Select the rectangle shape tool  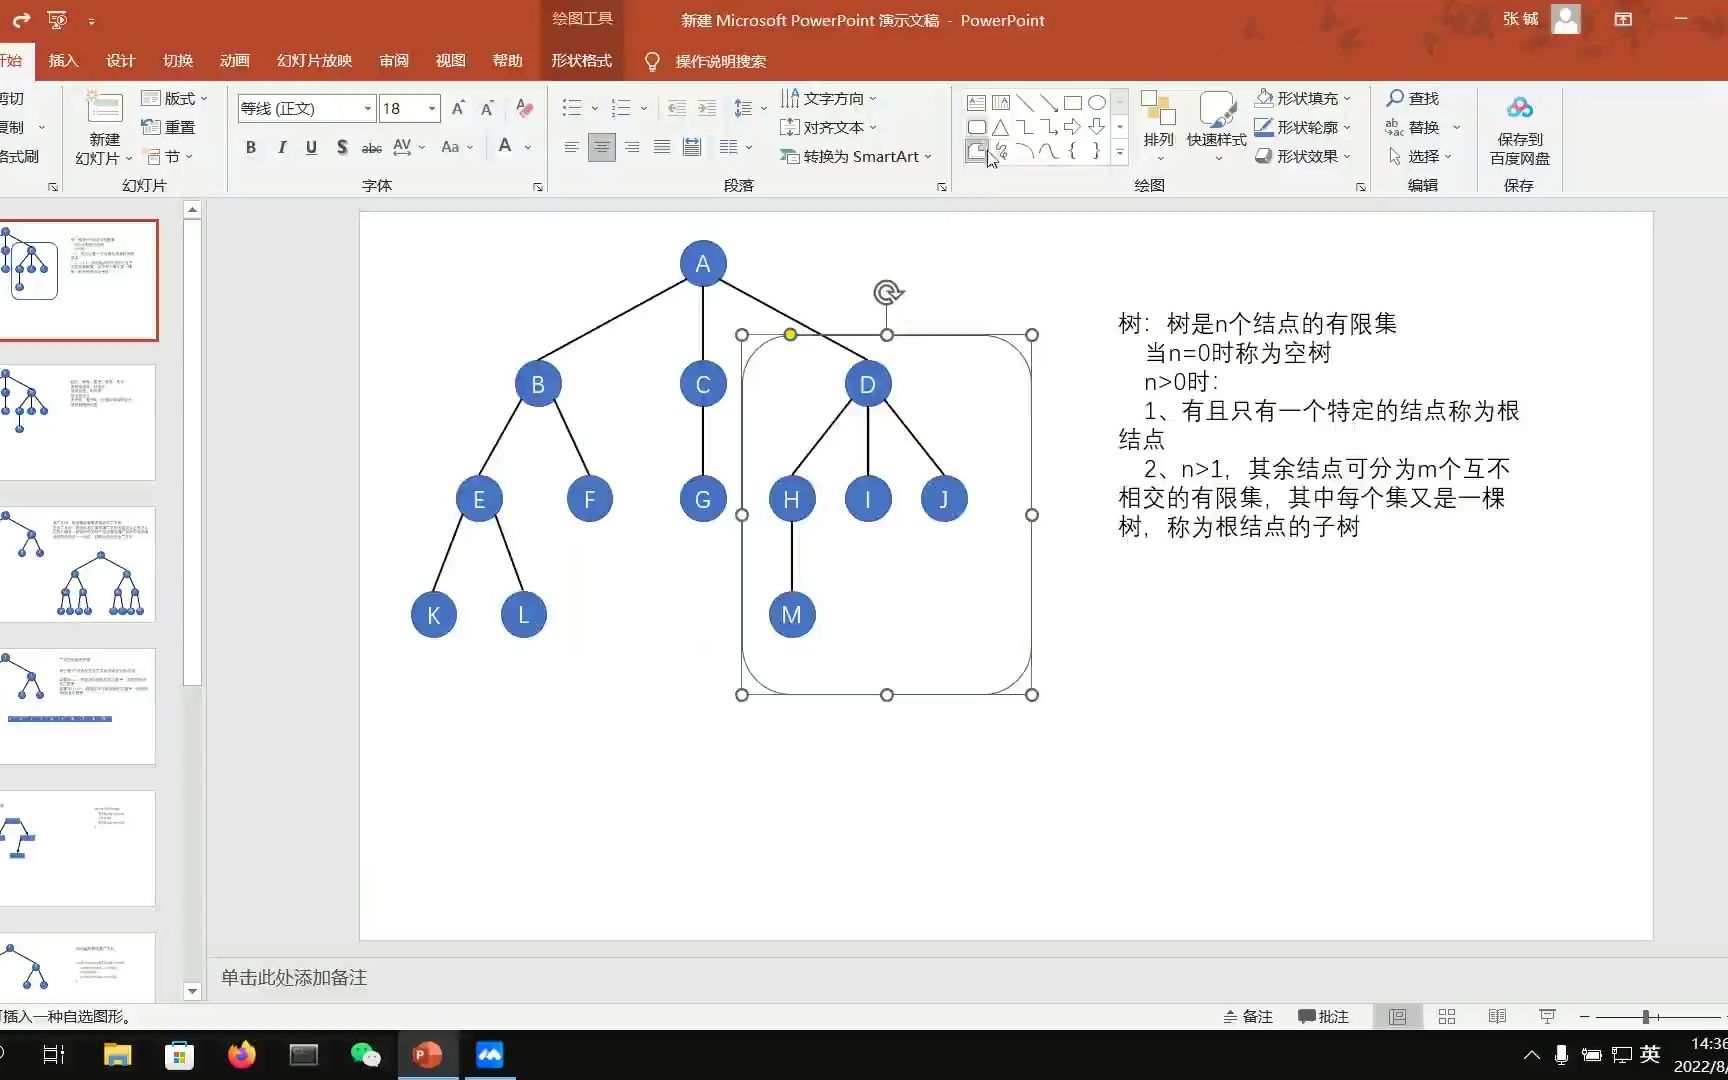coord(1072,102)
